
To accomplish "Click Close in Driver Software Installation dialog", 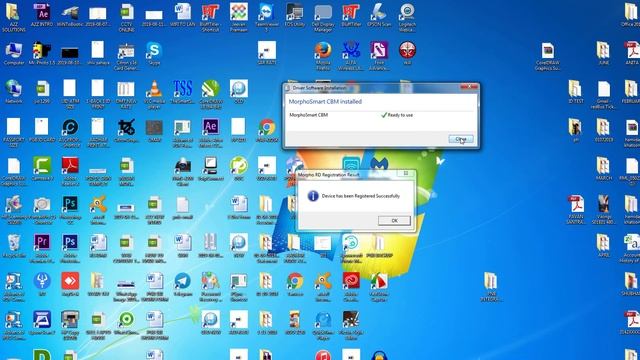I will point(461,139).
